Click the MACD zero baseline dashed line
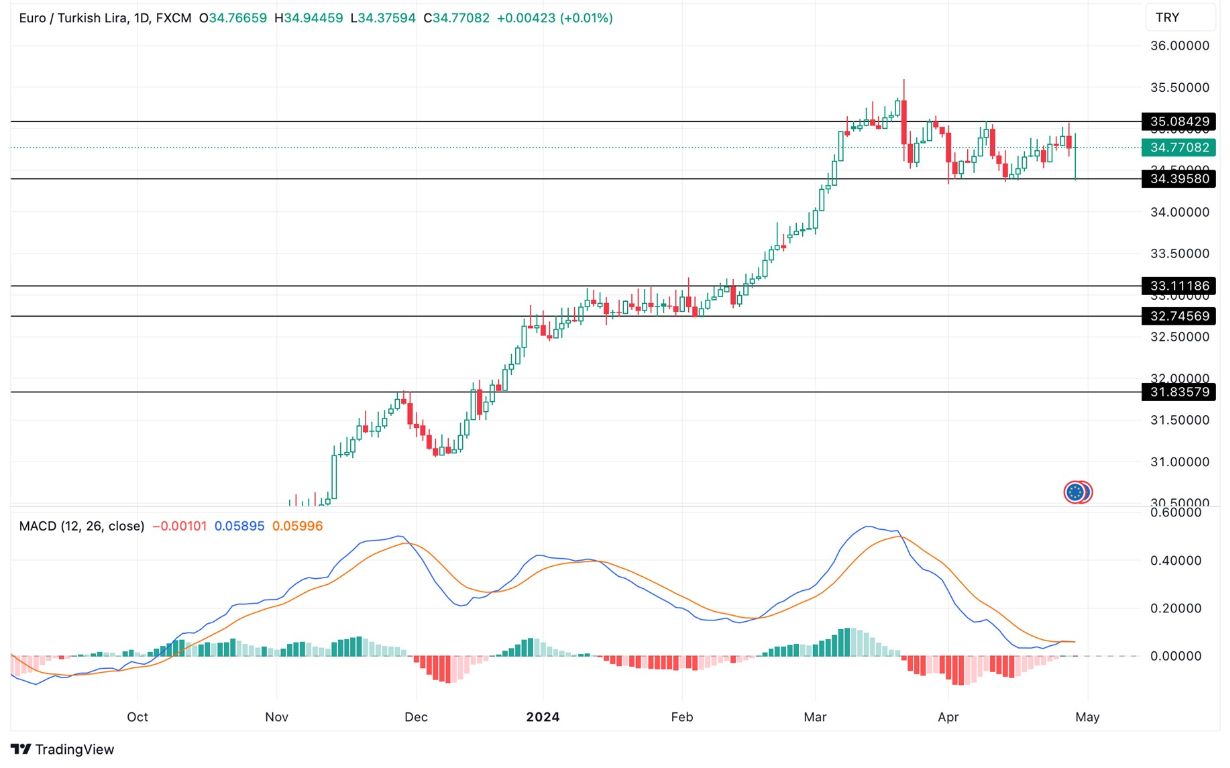Viewport: 1230px width, 768px height. click(600, 655)
